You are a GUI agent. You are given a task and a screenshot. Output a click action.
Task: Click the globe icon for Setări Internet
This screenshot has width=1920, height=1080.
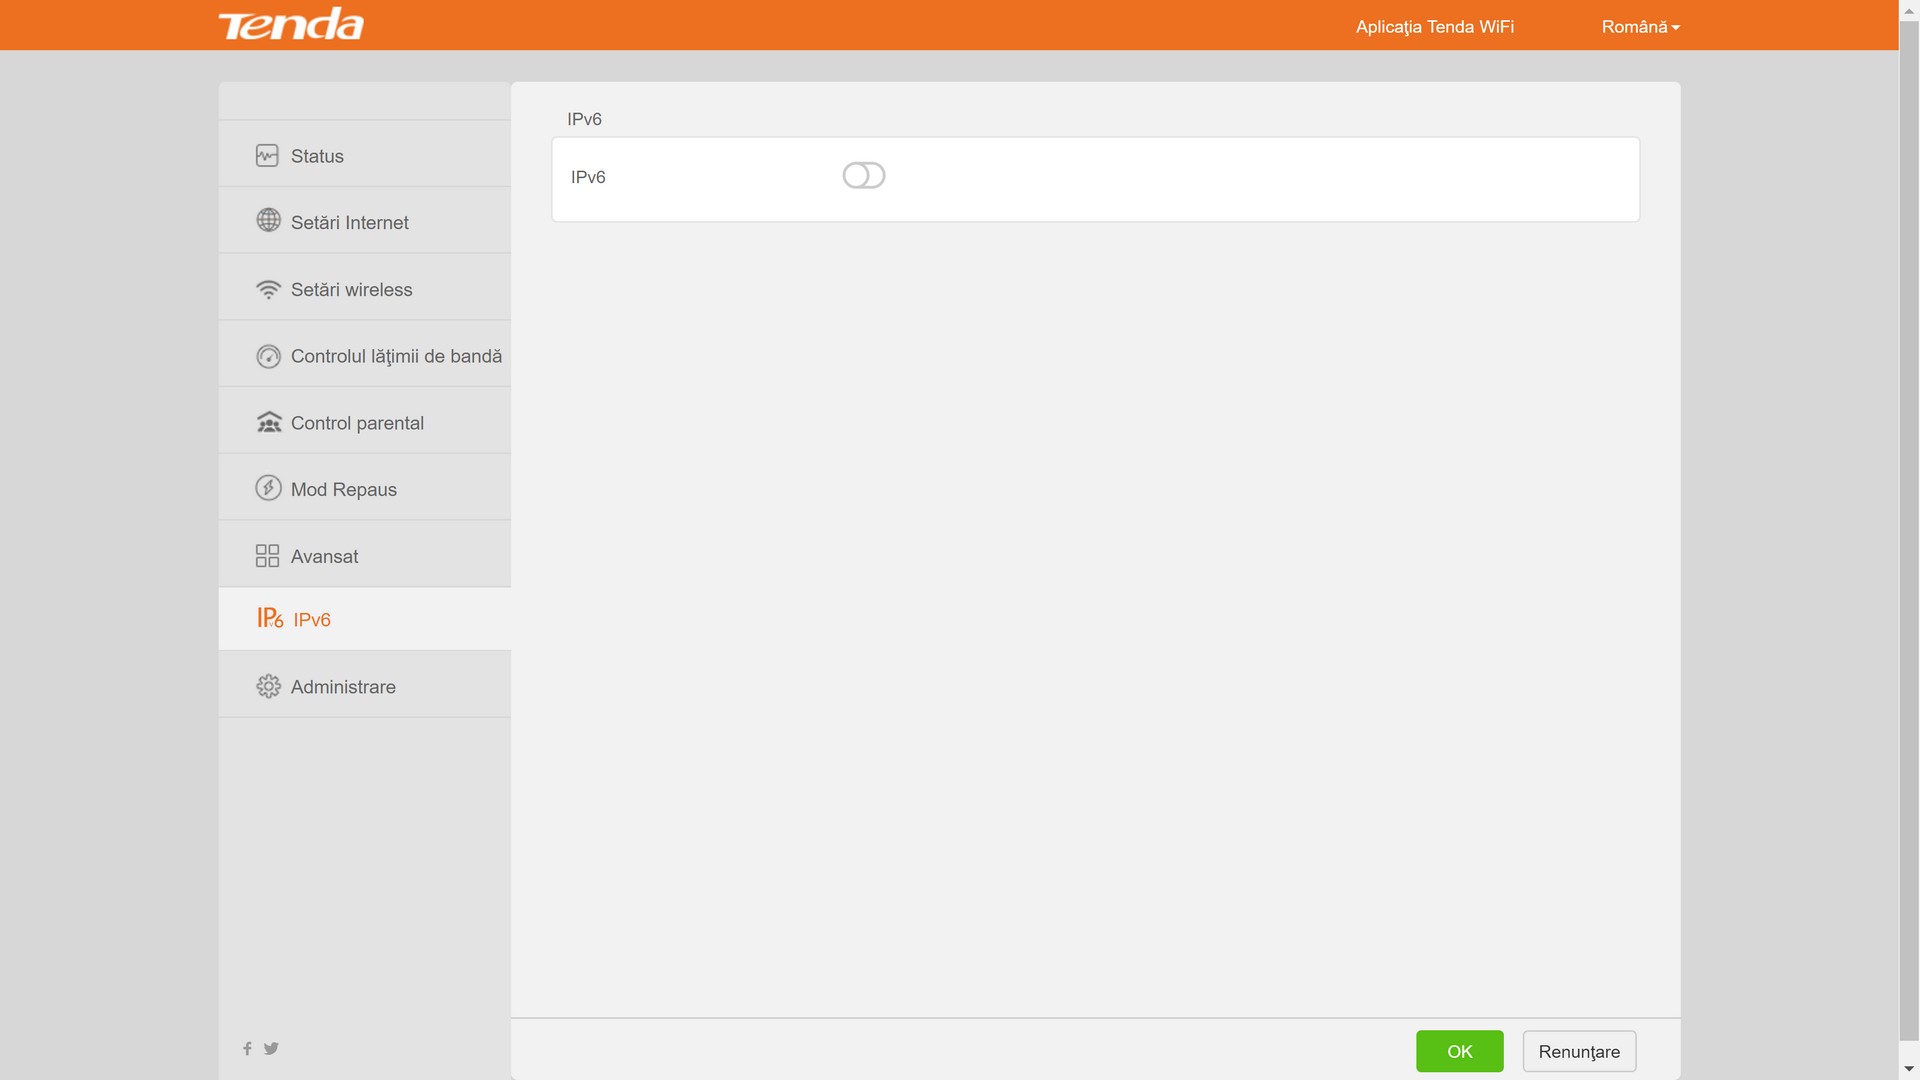(x=268, y=220)
